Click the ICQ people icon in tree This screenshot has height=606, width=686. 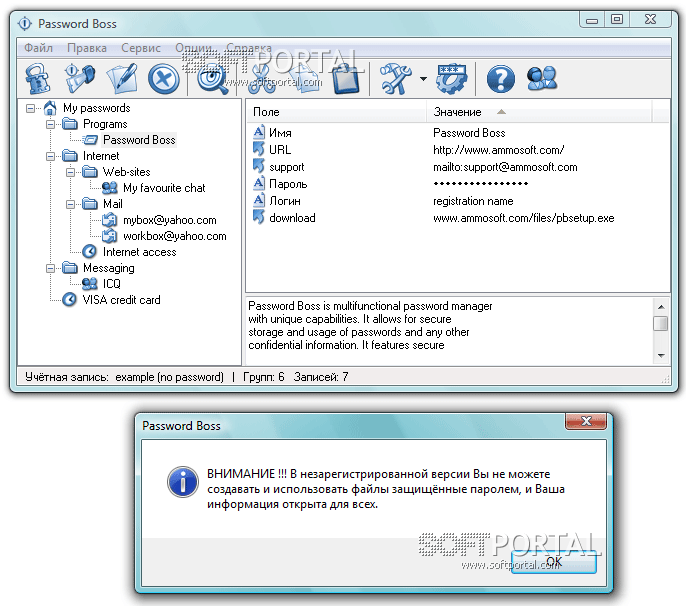90,284
